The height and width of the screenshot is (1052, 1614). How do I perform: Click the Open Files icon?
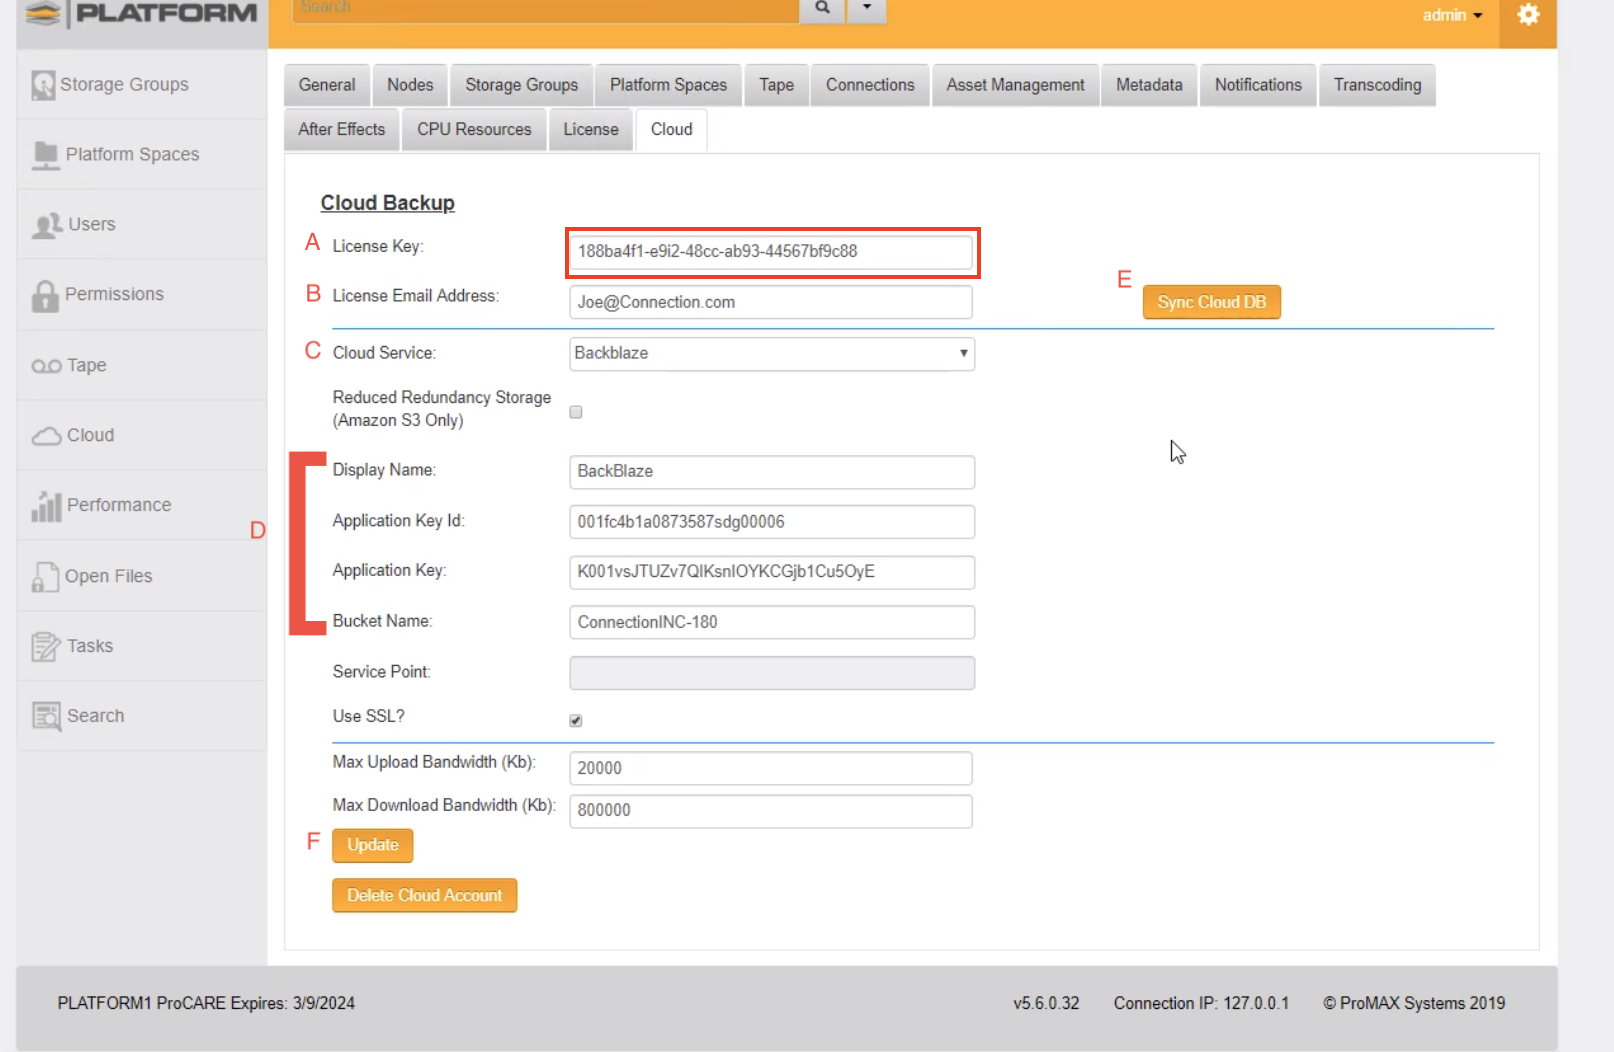click(45, 576)
